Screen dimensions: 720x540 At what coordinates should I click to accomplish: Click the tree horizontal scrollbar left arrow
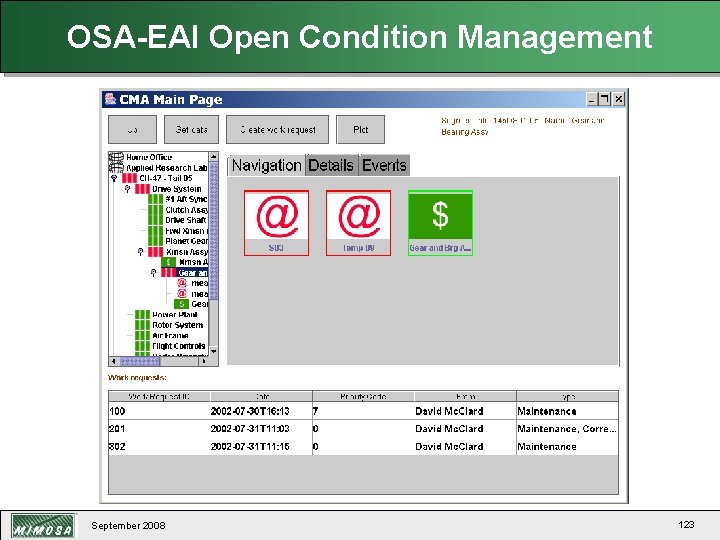click(x=113, y=361)
